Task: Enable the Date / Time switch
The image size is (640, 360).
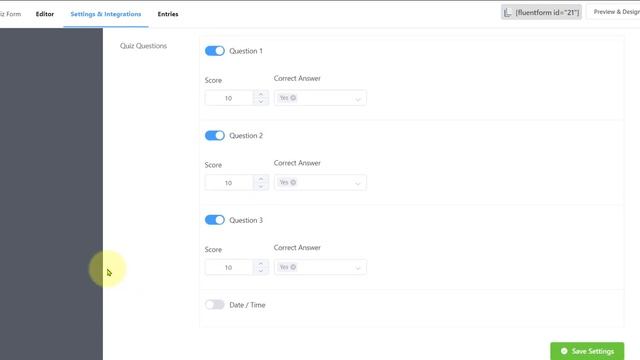Action: tap(215, 304)
